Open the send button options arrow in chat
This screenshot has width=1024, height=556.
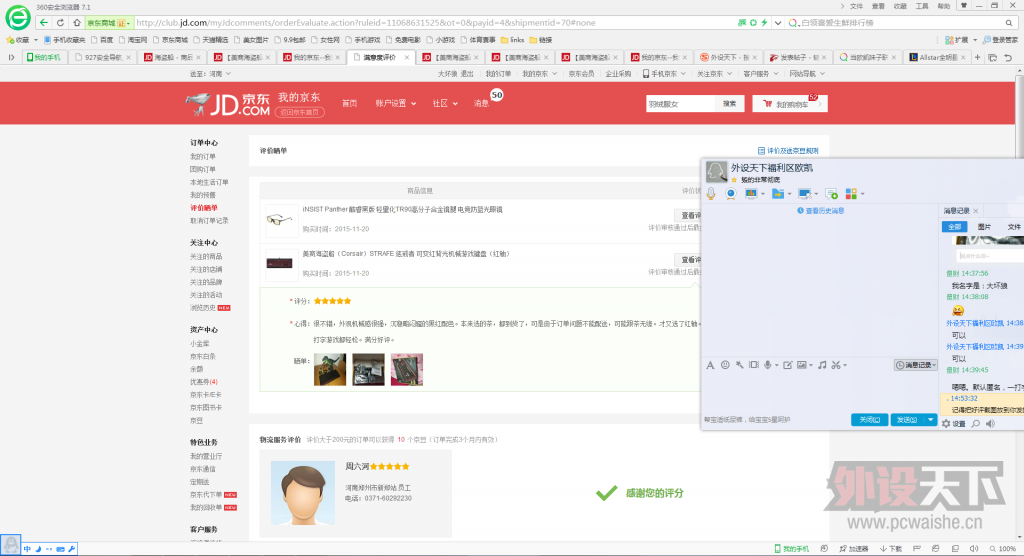point(931,419)
